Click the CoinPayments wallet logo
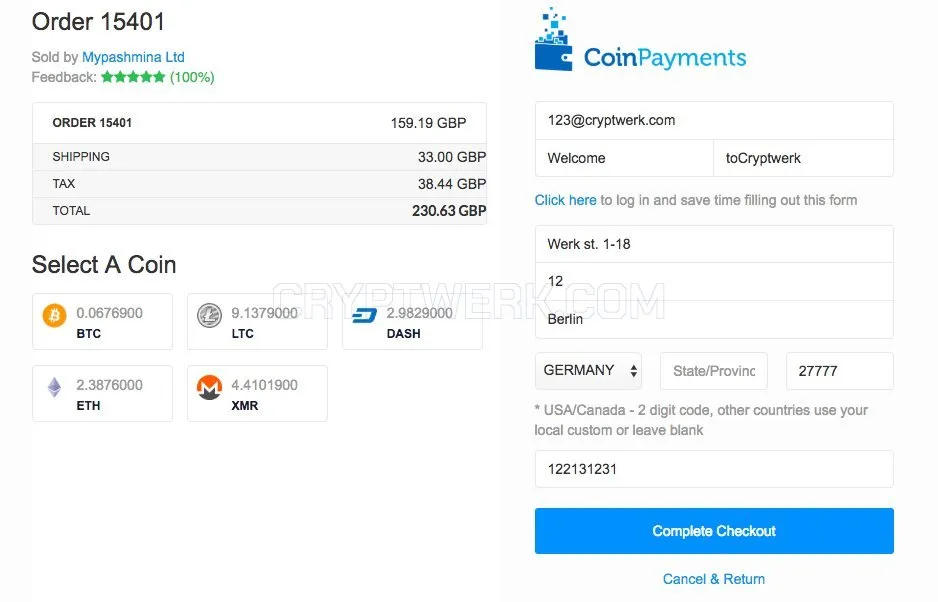 tap(553, 39)
